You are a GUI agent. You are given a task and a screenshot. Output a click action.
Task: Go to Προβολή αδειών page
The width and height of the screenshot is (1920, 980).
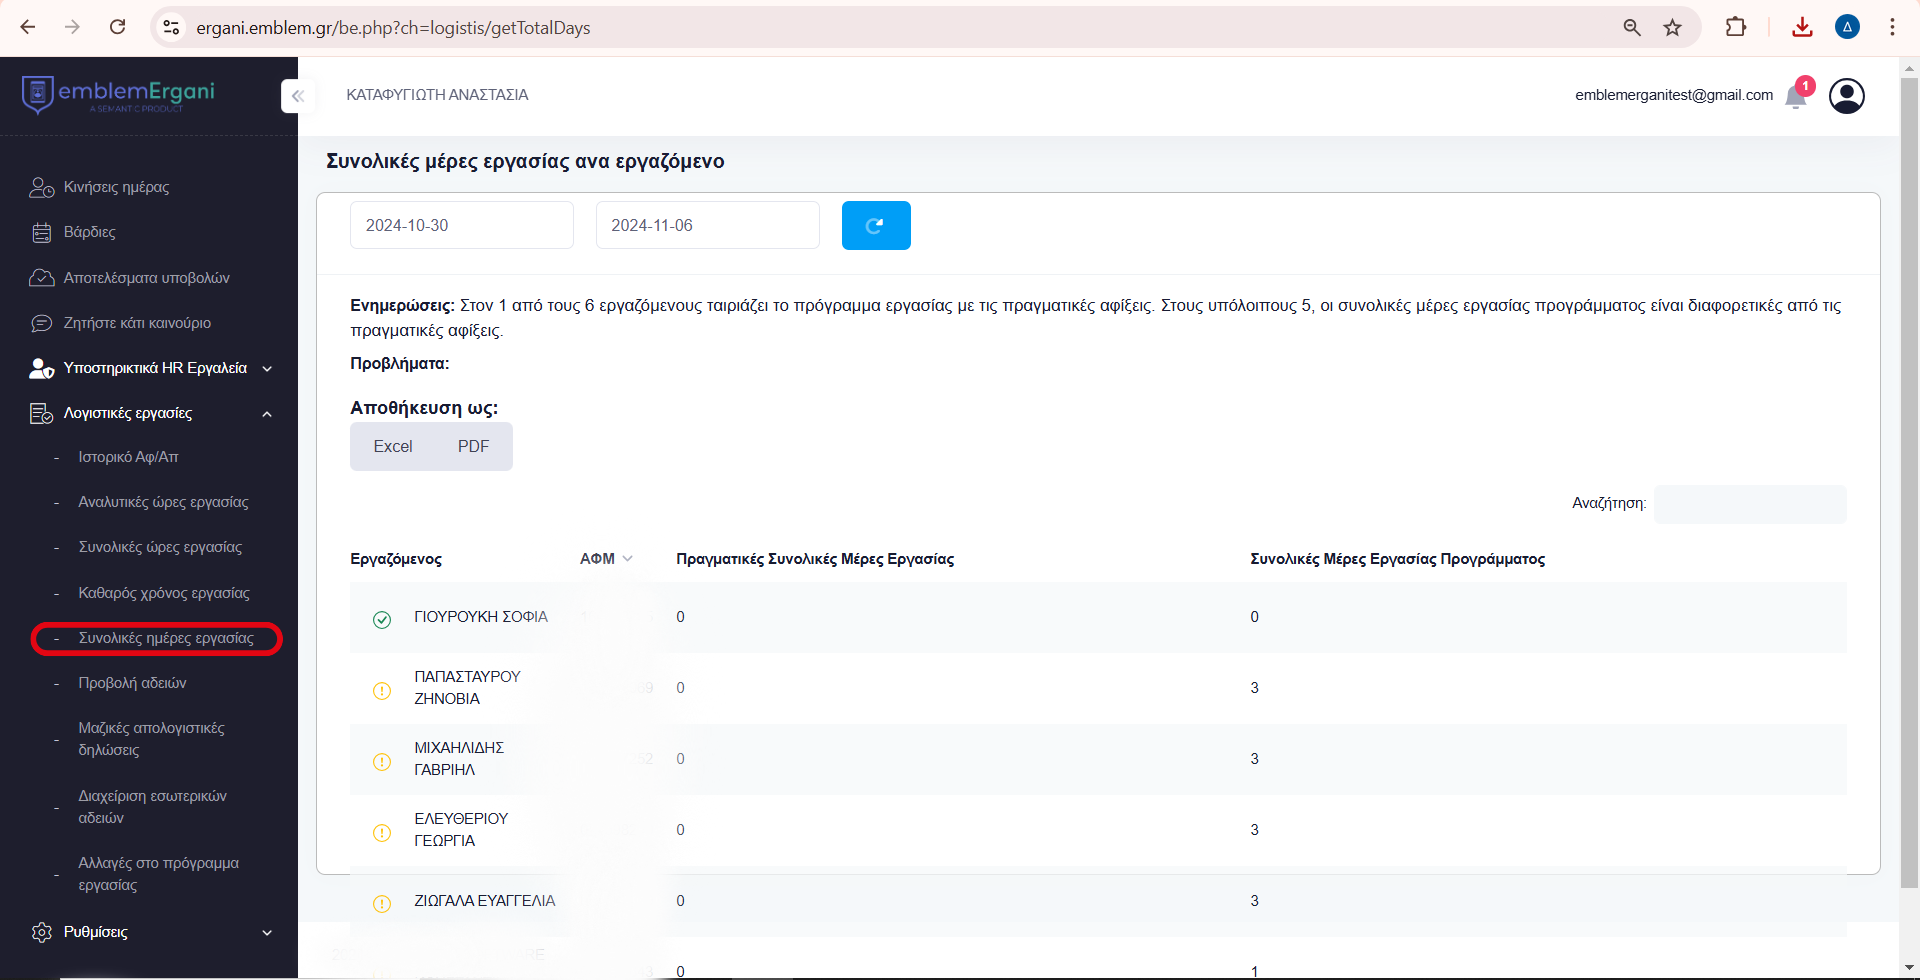point(132,683)
